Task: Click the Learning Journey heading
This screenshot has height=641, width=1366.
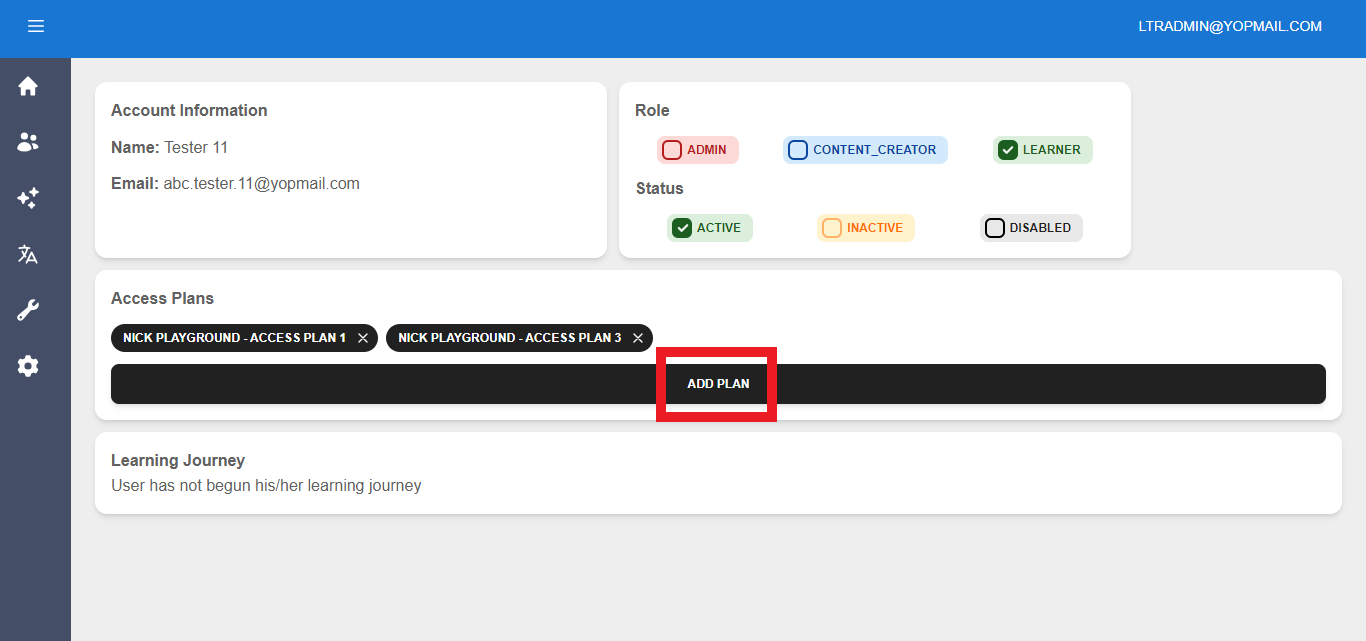Action: tap(178, 460)
